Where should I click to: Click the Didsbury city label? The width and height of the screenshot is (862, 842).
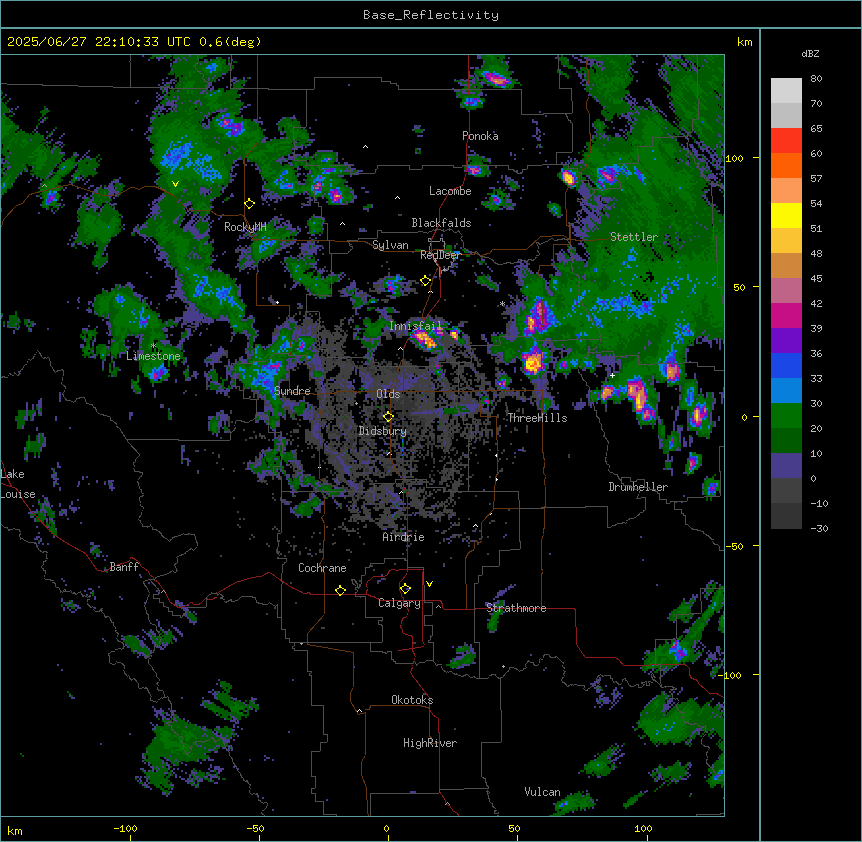[383, 431]
